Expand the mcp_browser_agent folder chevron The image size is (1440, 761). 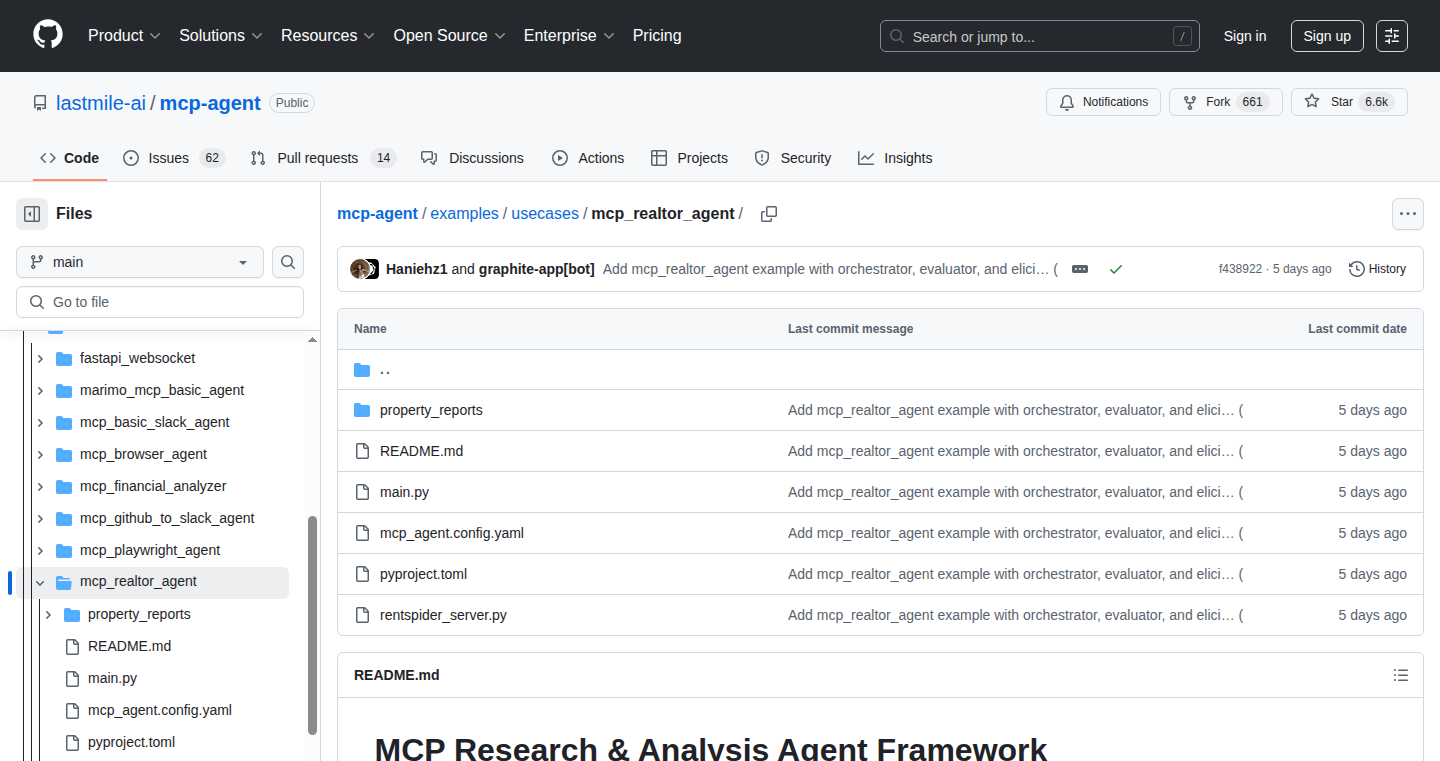click(40, 454)
